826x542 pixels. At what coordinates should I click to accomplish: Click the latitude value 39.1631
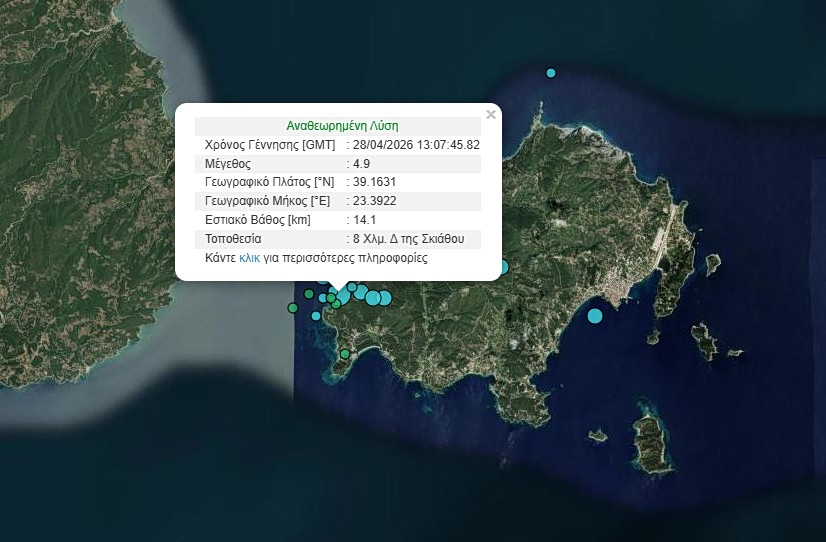click(375, 183)
